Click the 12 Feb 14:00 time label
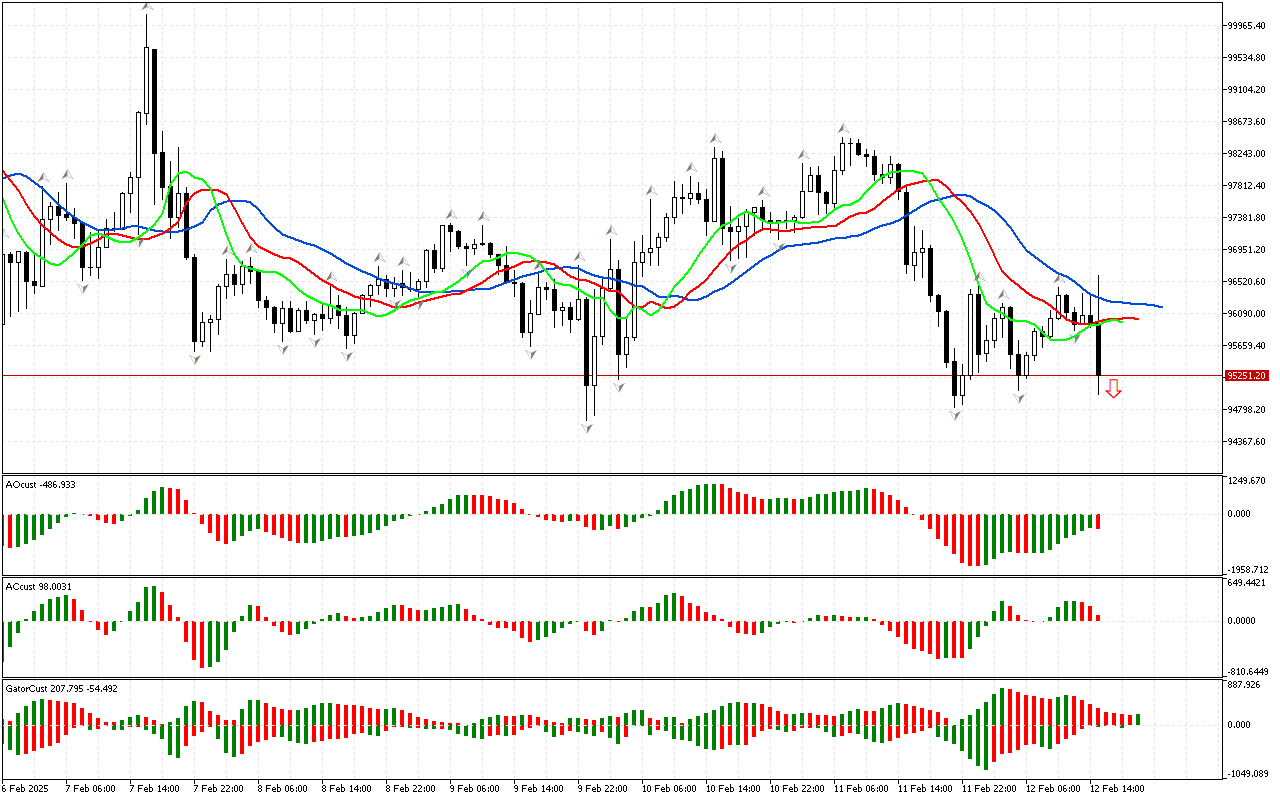 point(1116,788)
